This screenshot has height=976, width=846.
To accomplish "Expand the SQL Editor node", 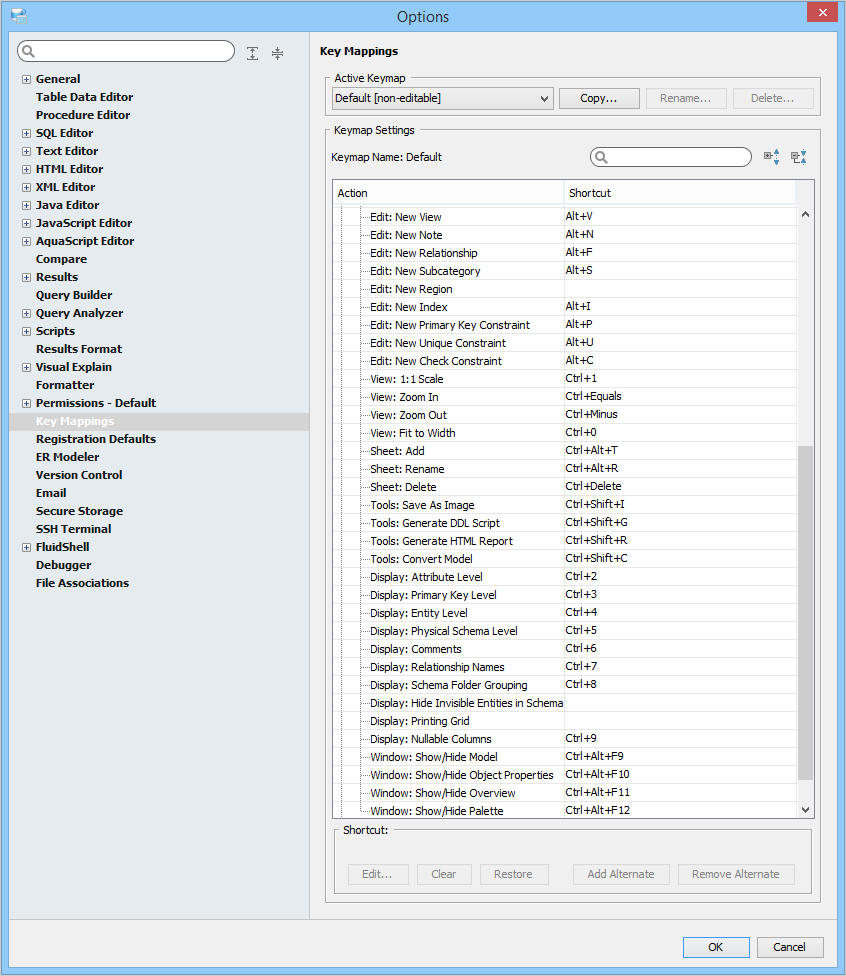I will [26, 133].
